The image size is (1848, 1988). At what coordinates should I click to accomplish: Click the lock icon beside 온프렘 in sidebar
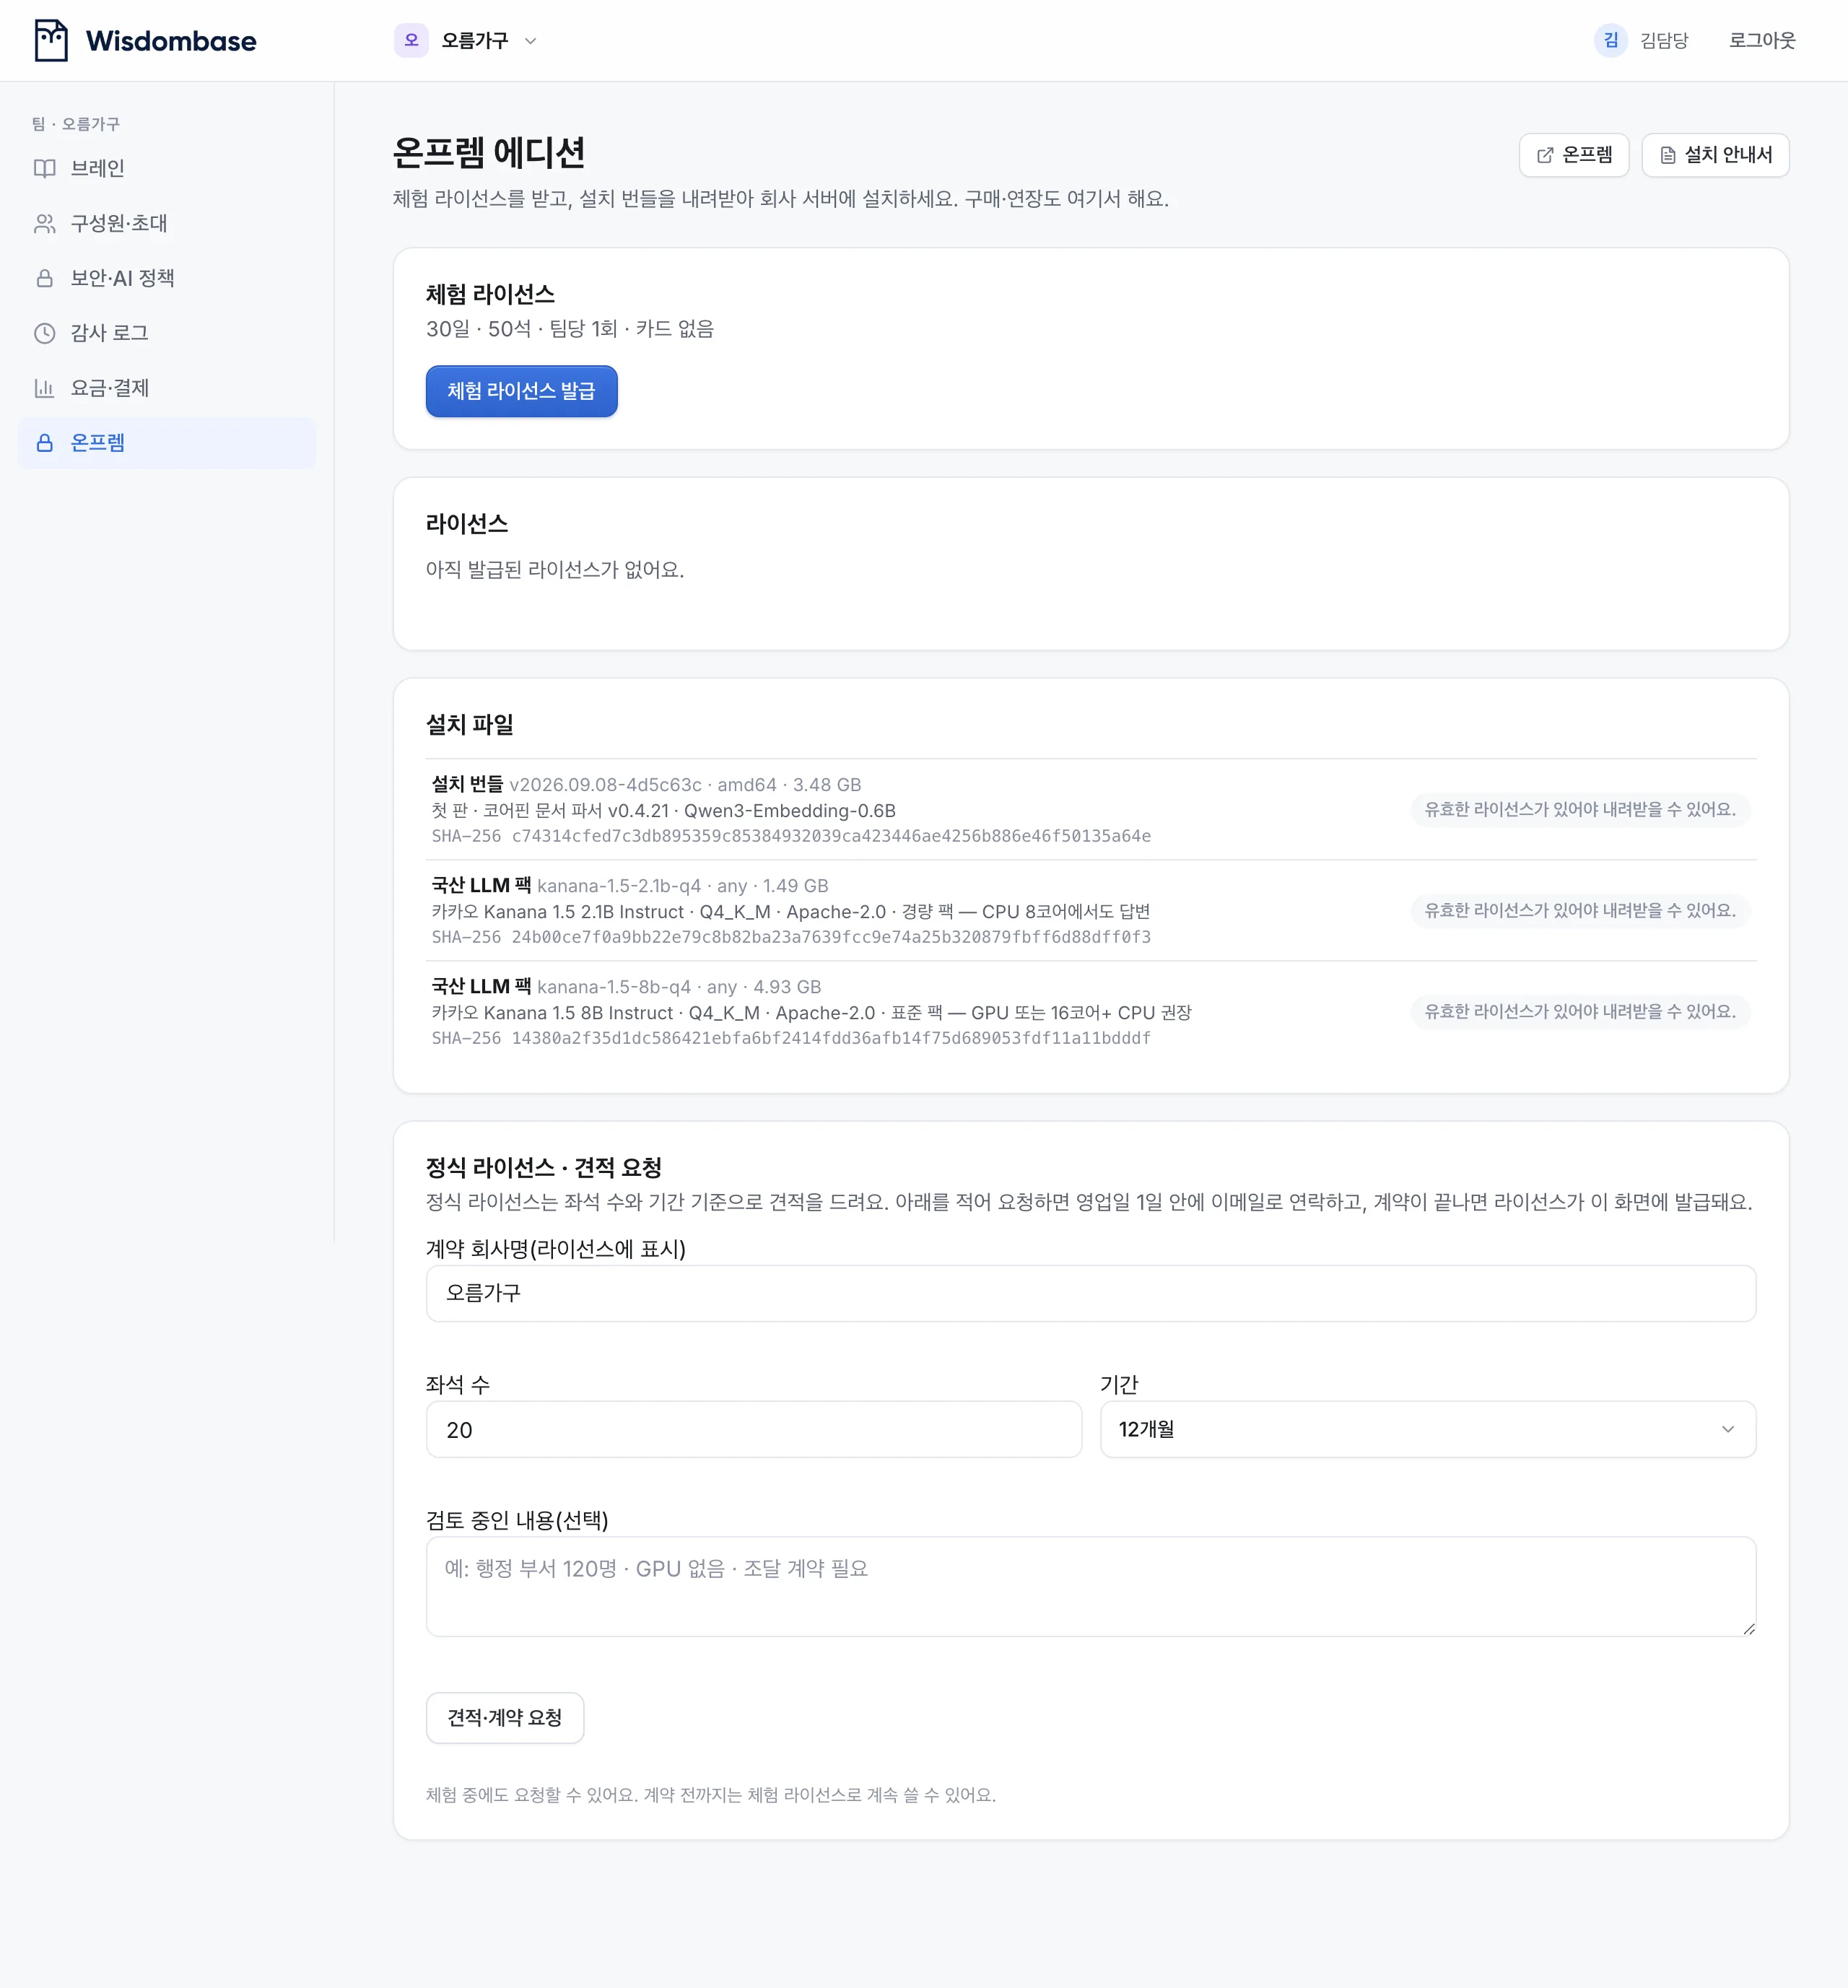(45, 444)
